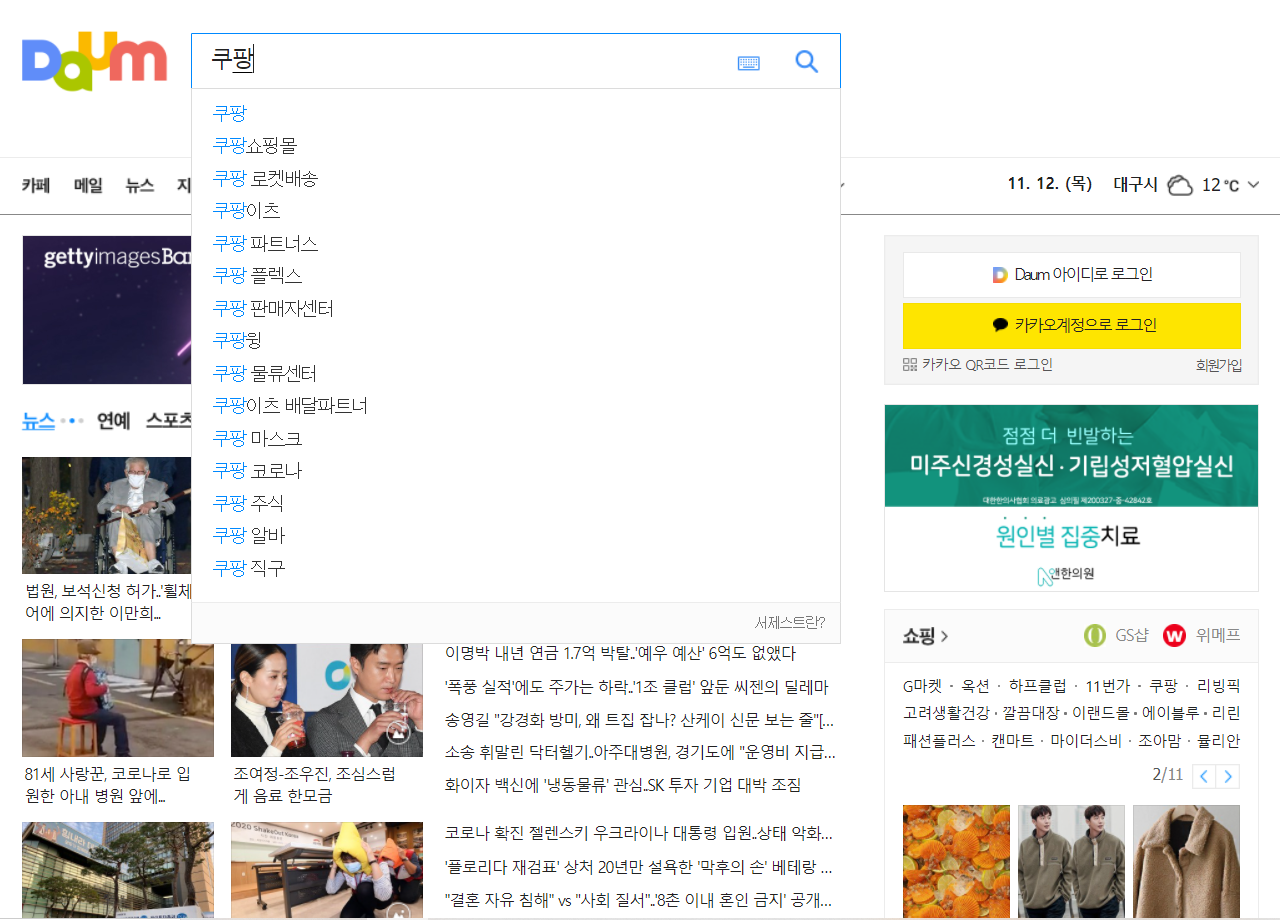
Task: Click the 옥션 shopping link
Action: point(976,686)
